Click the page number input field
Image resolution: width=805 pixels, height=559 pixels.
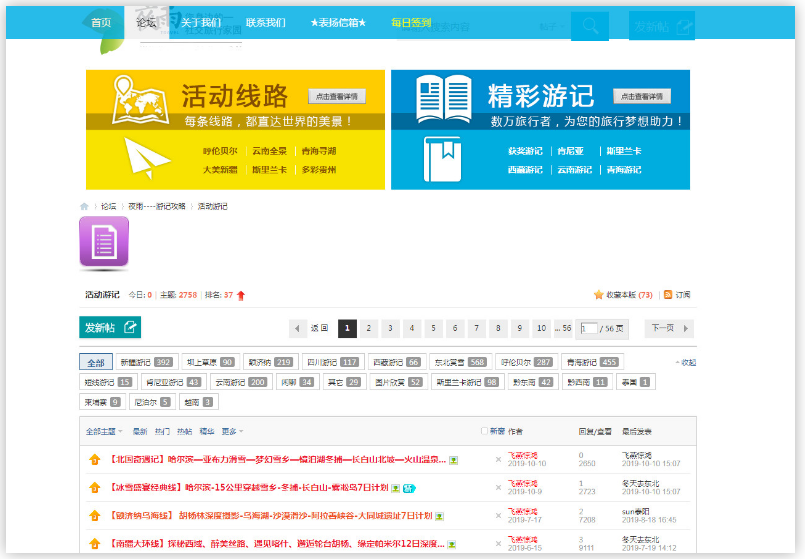[588, 328]
